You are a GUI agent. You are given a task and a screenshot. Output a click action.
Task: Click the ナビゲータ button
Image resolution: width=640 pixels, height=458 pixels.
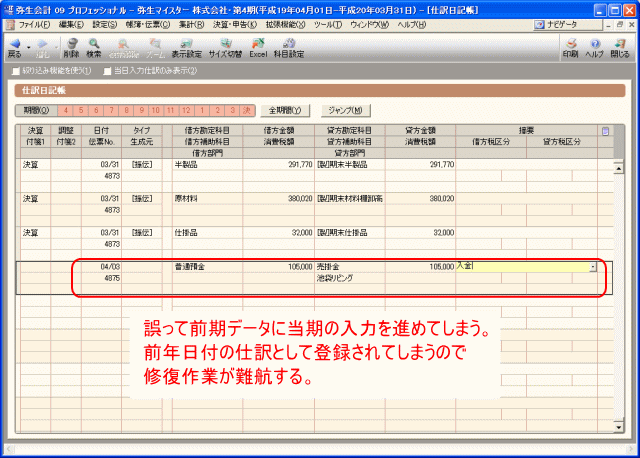coord(568,25)
